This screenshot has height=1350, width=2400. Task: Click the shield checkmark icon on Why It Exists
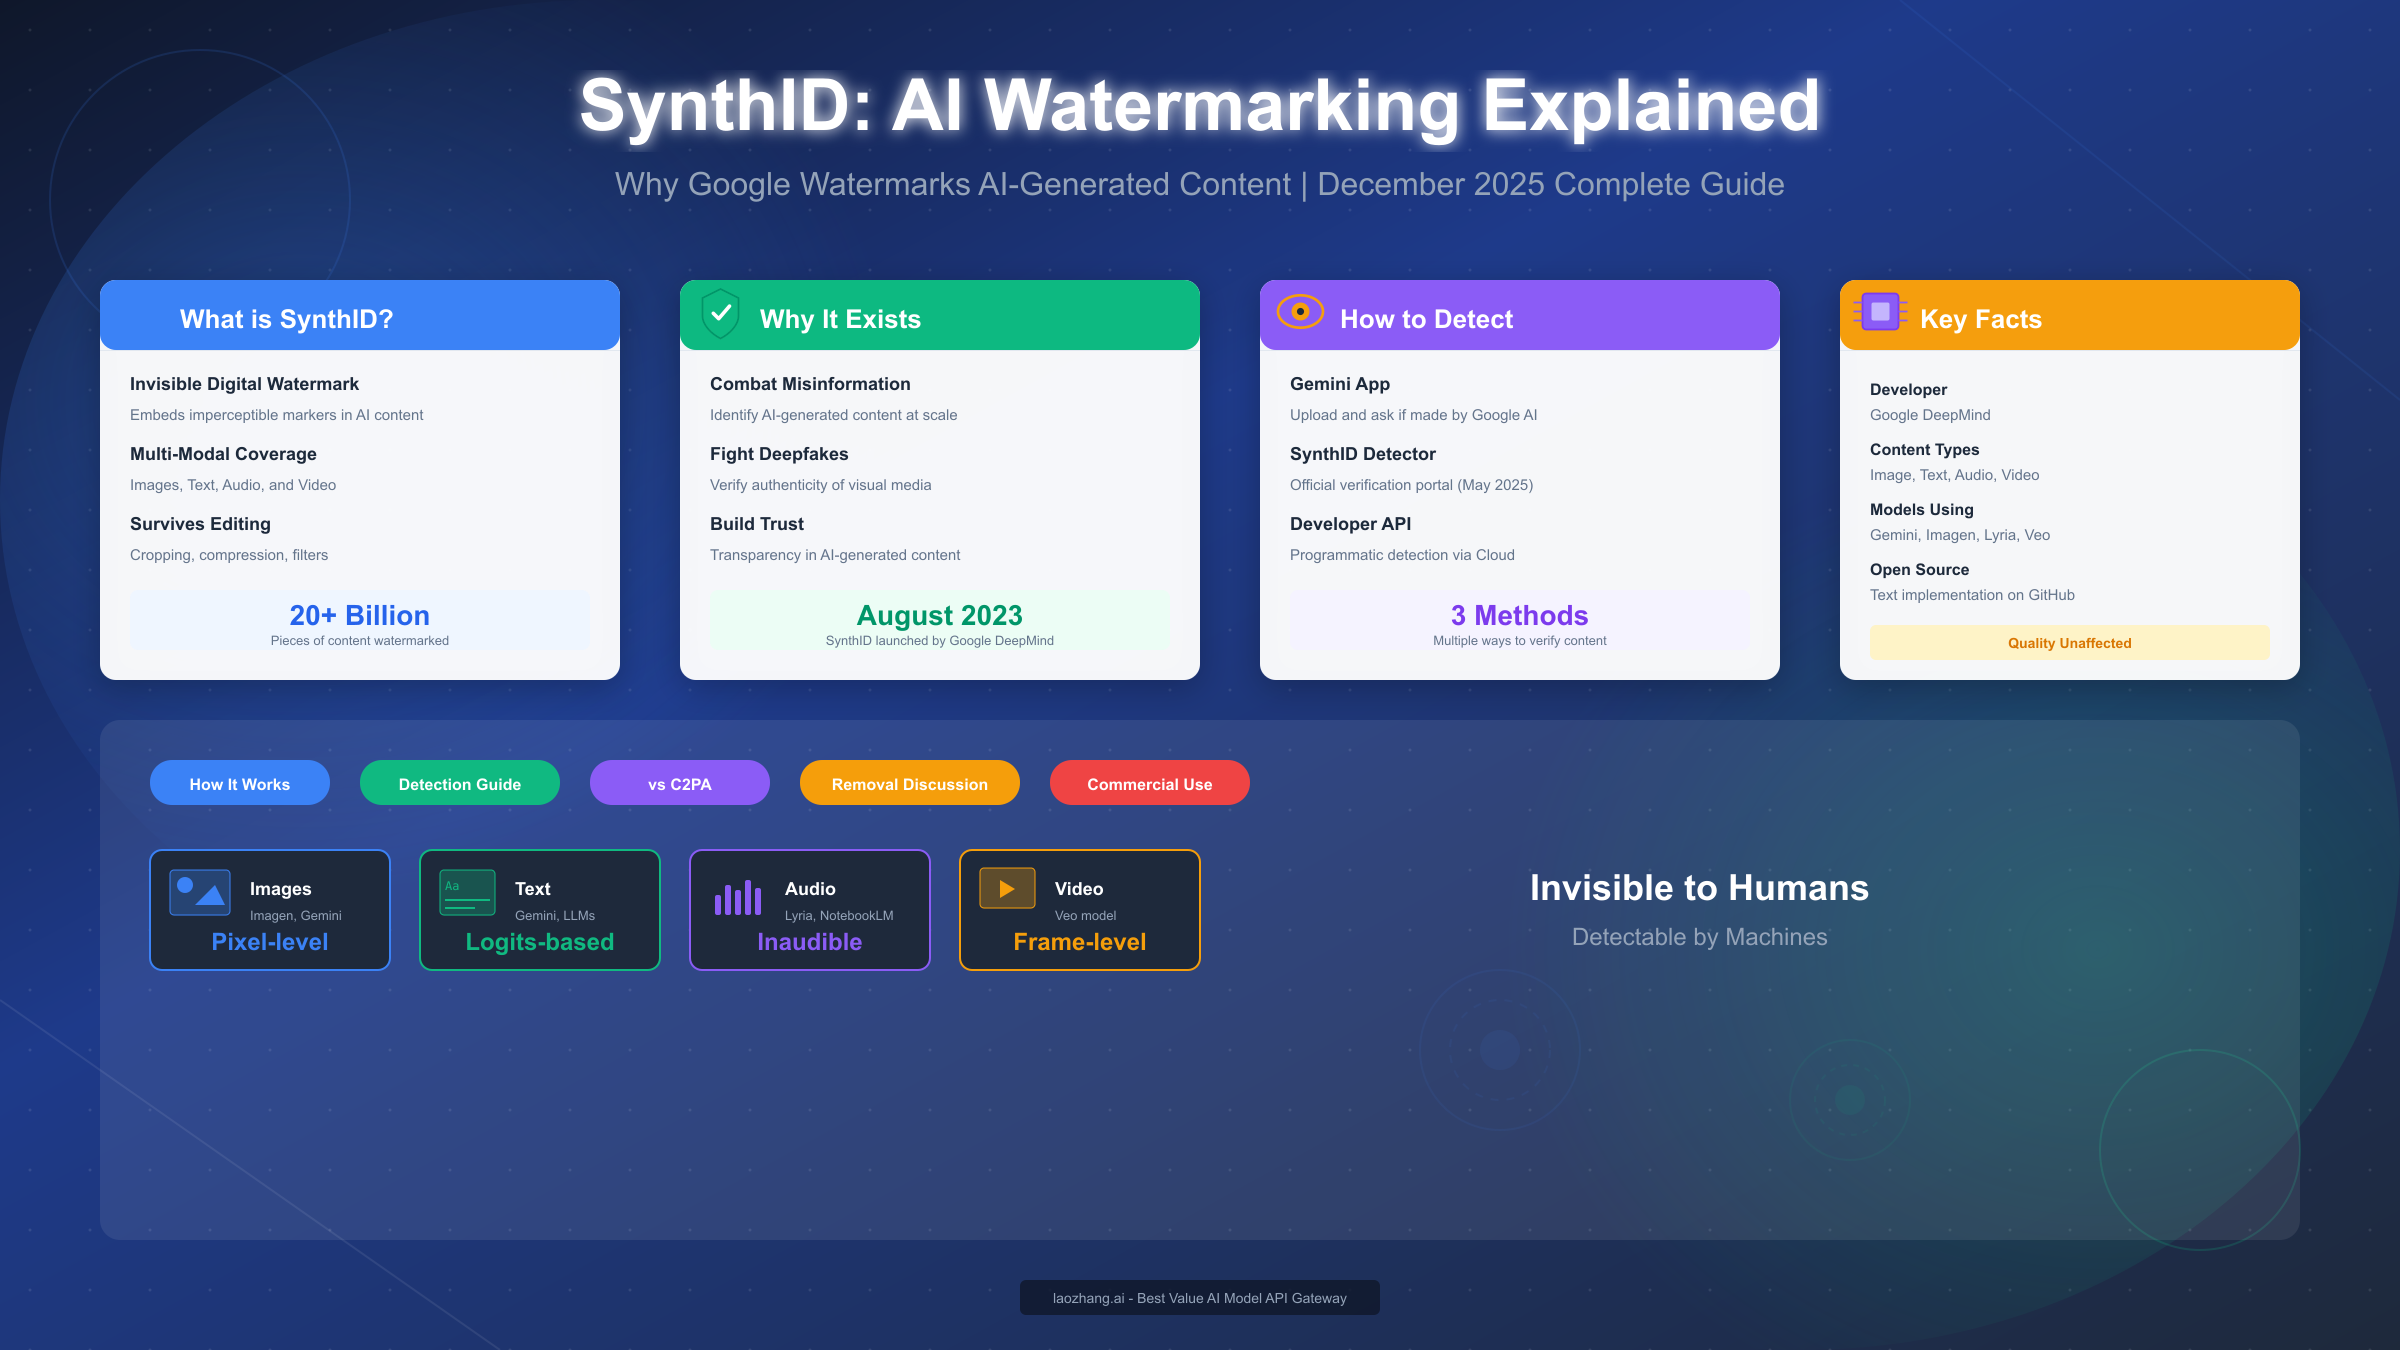tap(722, 314)
